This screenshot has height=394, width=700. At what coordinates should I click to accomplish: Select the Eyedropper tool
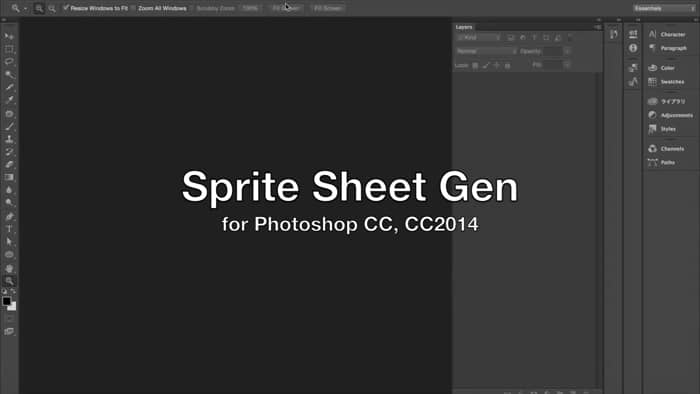(9, 100)
